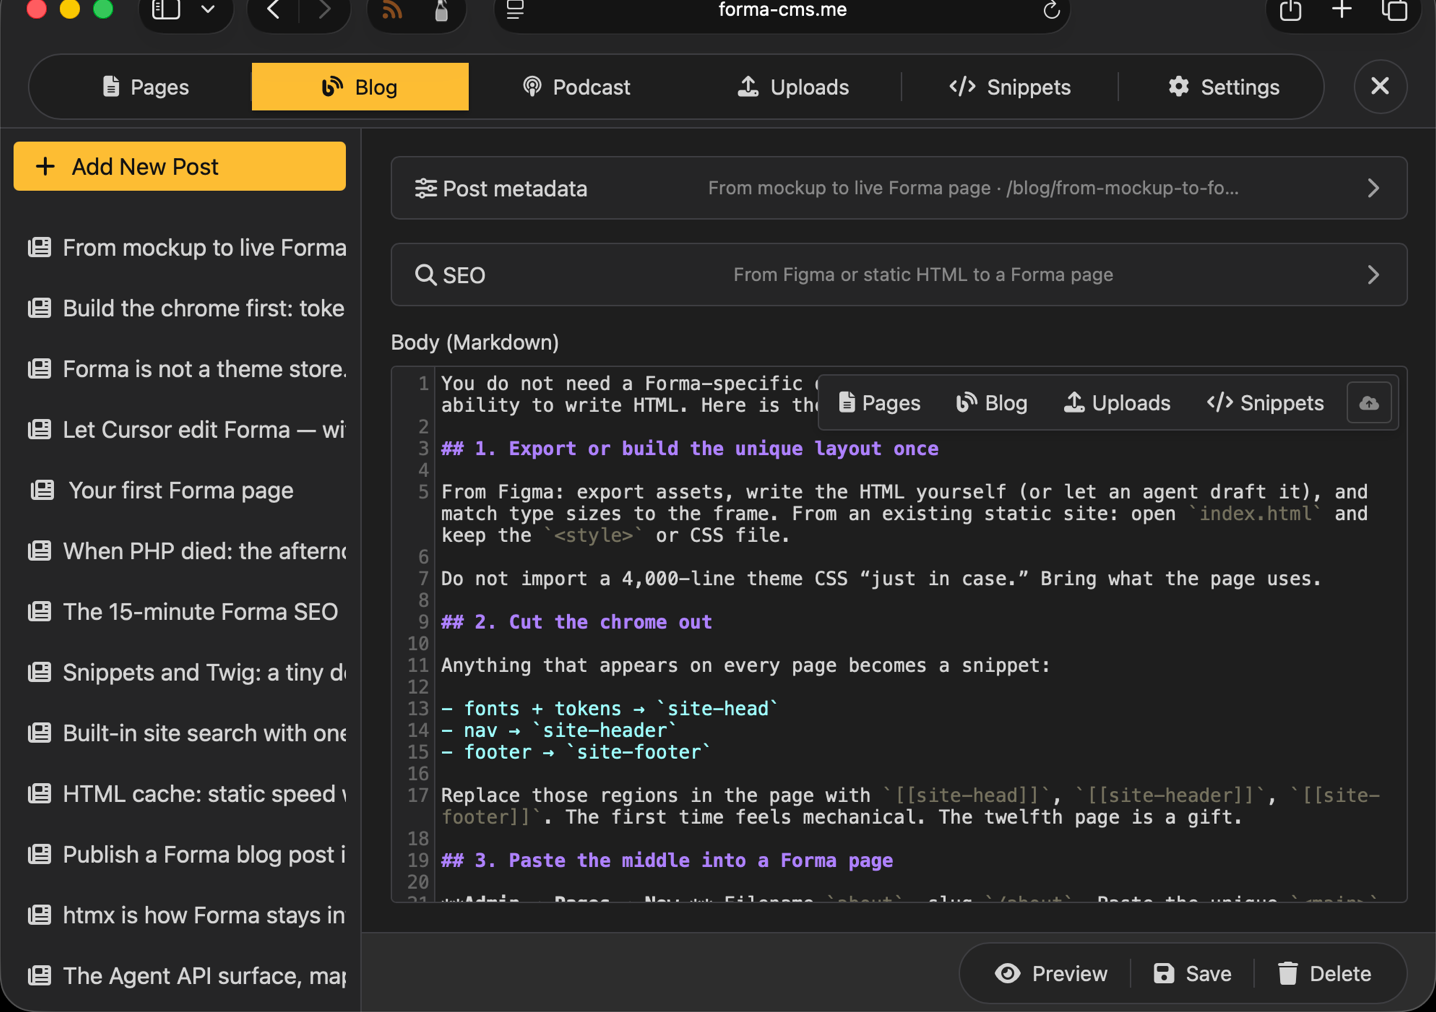
Task: Click the eye icon on Preview
Action: pos(1008,974)
